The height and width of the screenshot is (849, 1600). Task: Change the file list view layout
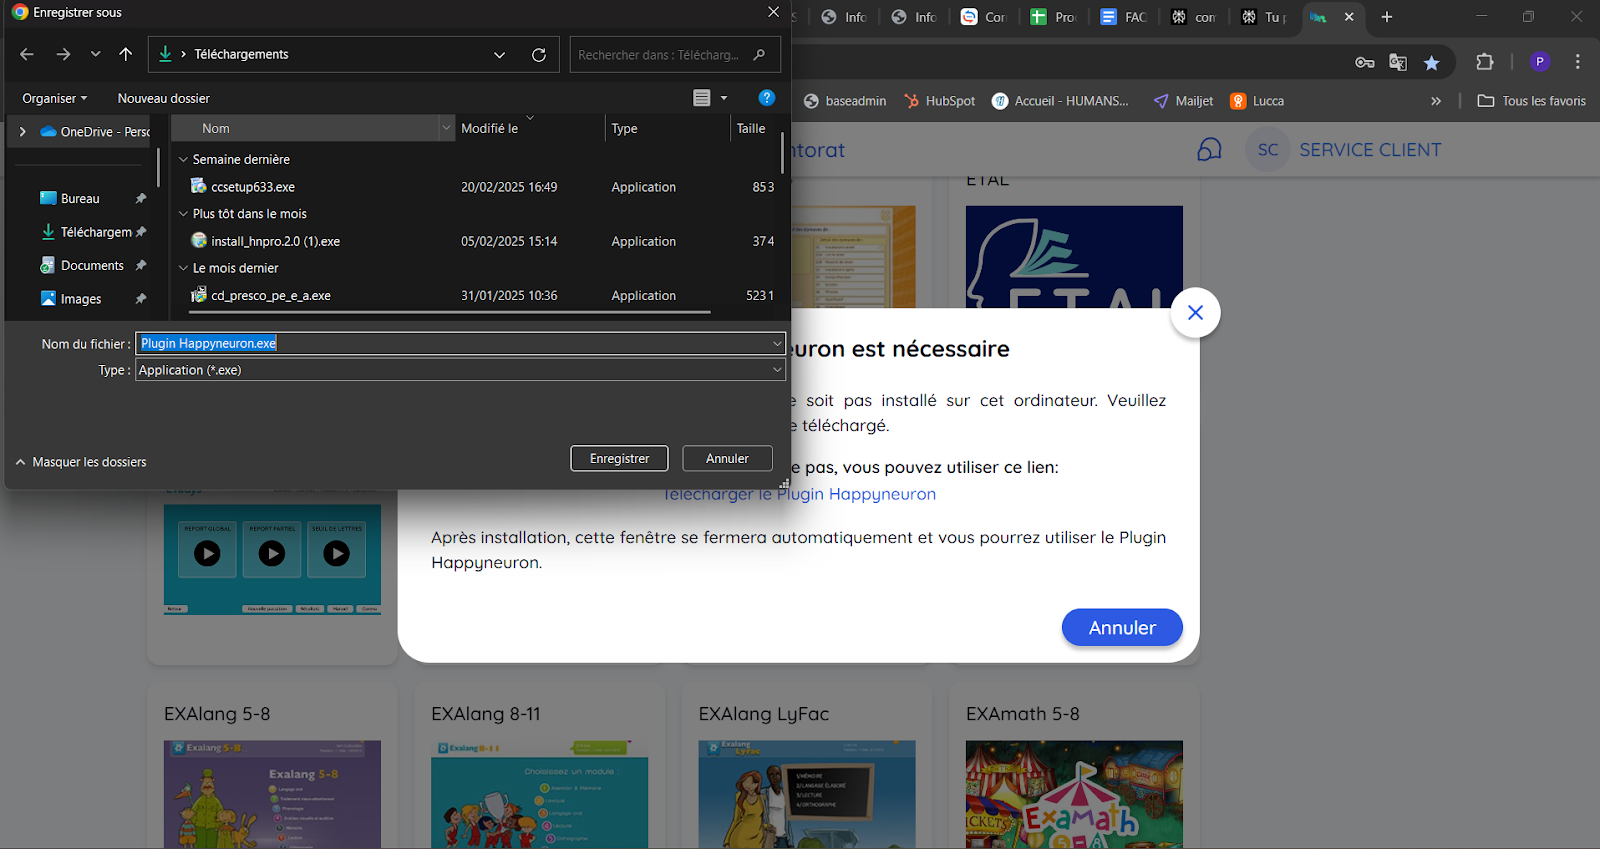pyautogui.click(x=702, y=98)
